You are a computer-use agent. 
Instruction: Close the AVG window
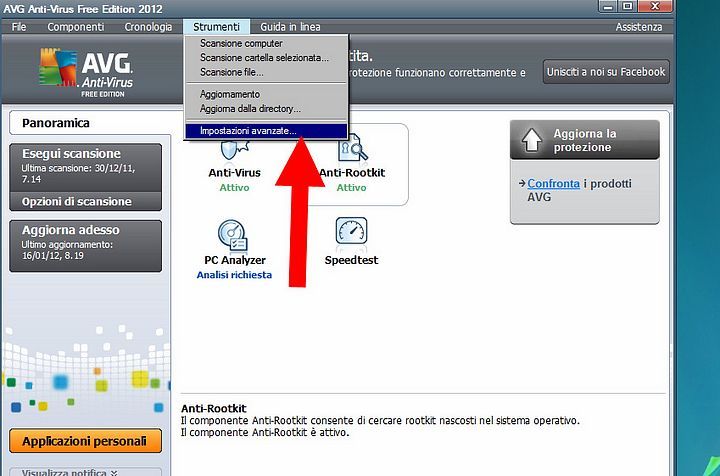655,6
